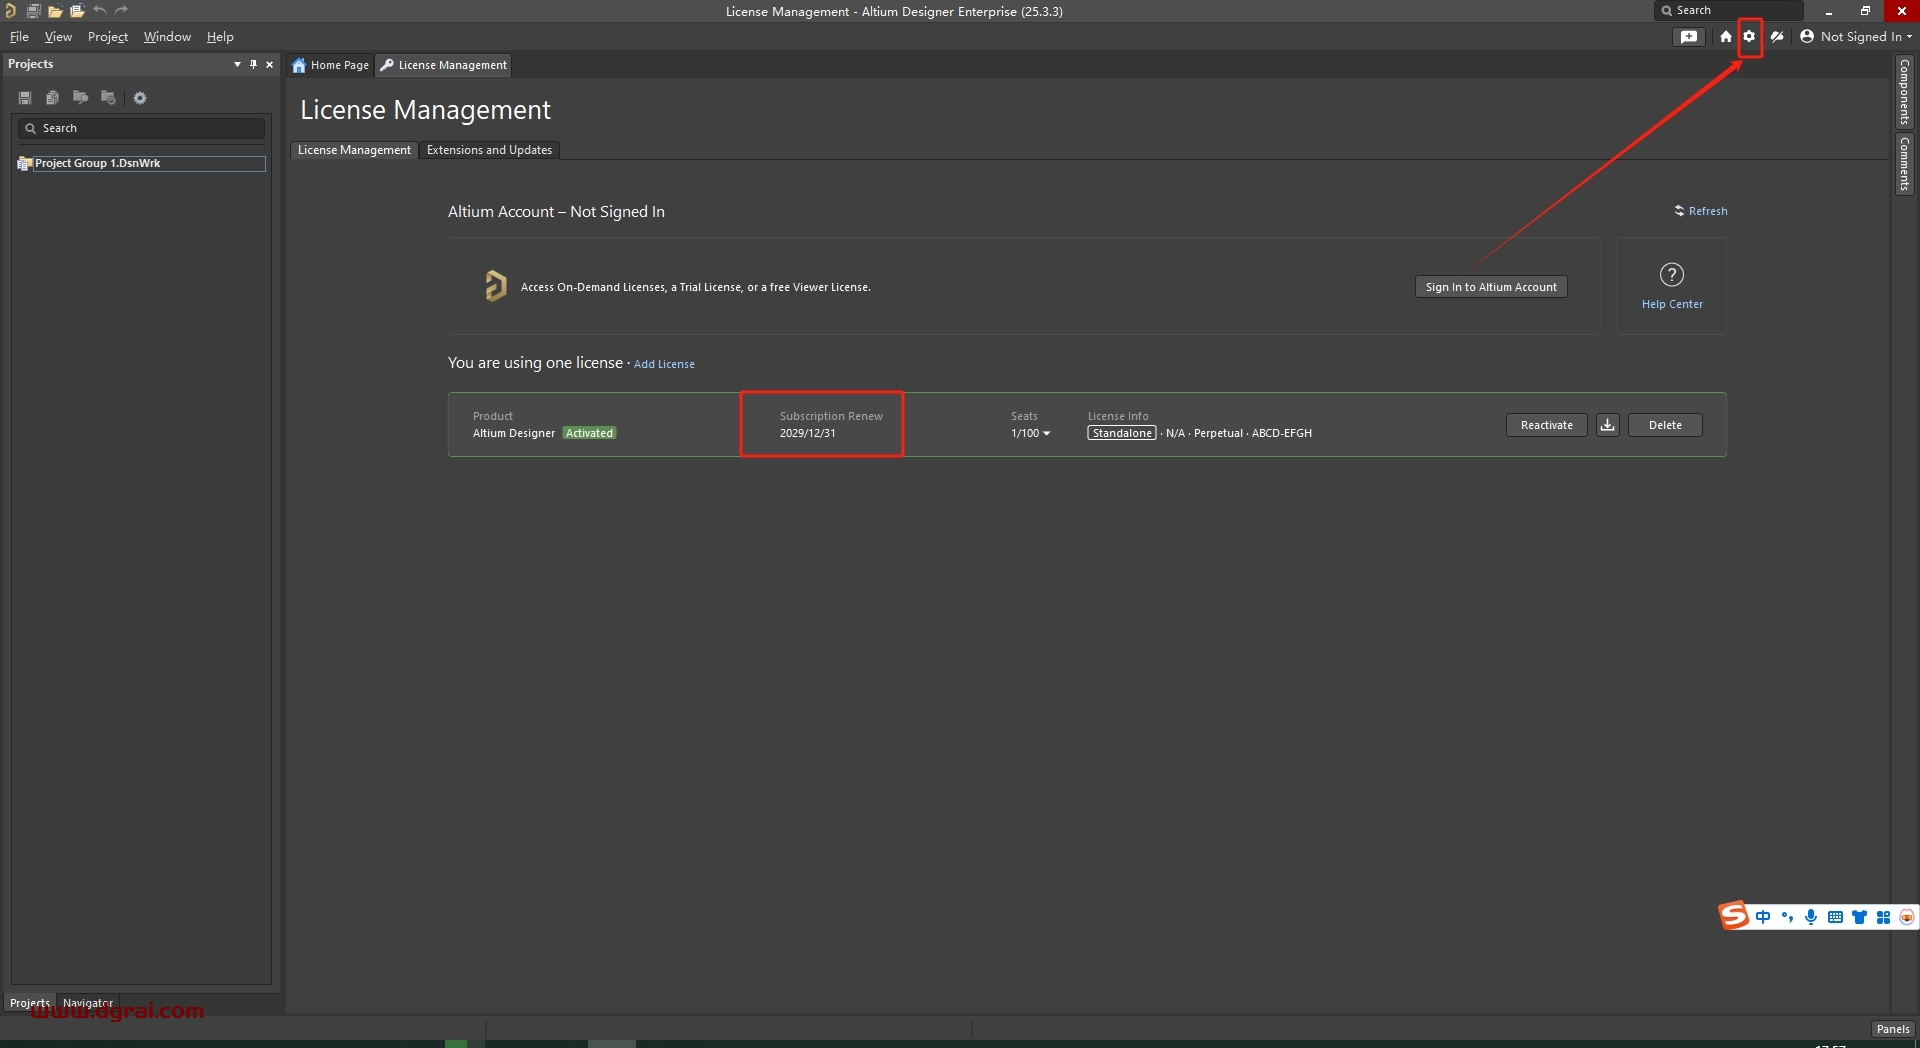Click the IME skin shirt icon

coord(1859,917)
